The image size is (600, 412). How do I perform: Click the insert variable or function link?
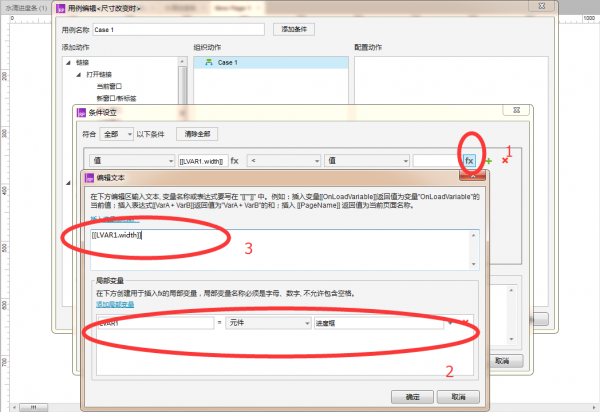pyautogui.click(x=115, y=219)
